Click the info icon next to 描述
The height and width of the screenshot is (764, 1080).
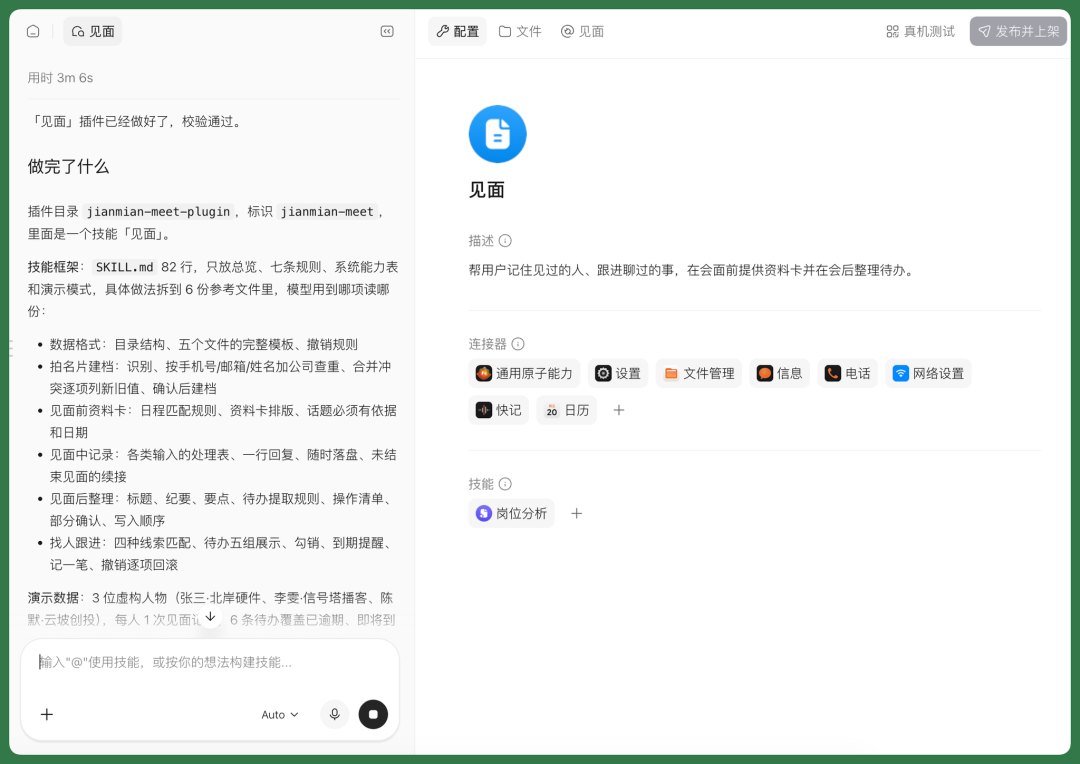click(x=505, y=240)
